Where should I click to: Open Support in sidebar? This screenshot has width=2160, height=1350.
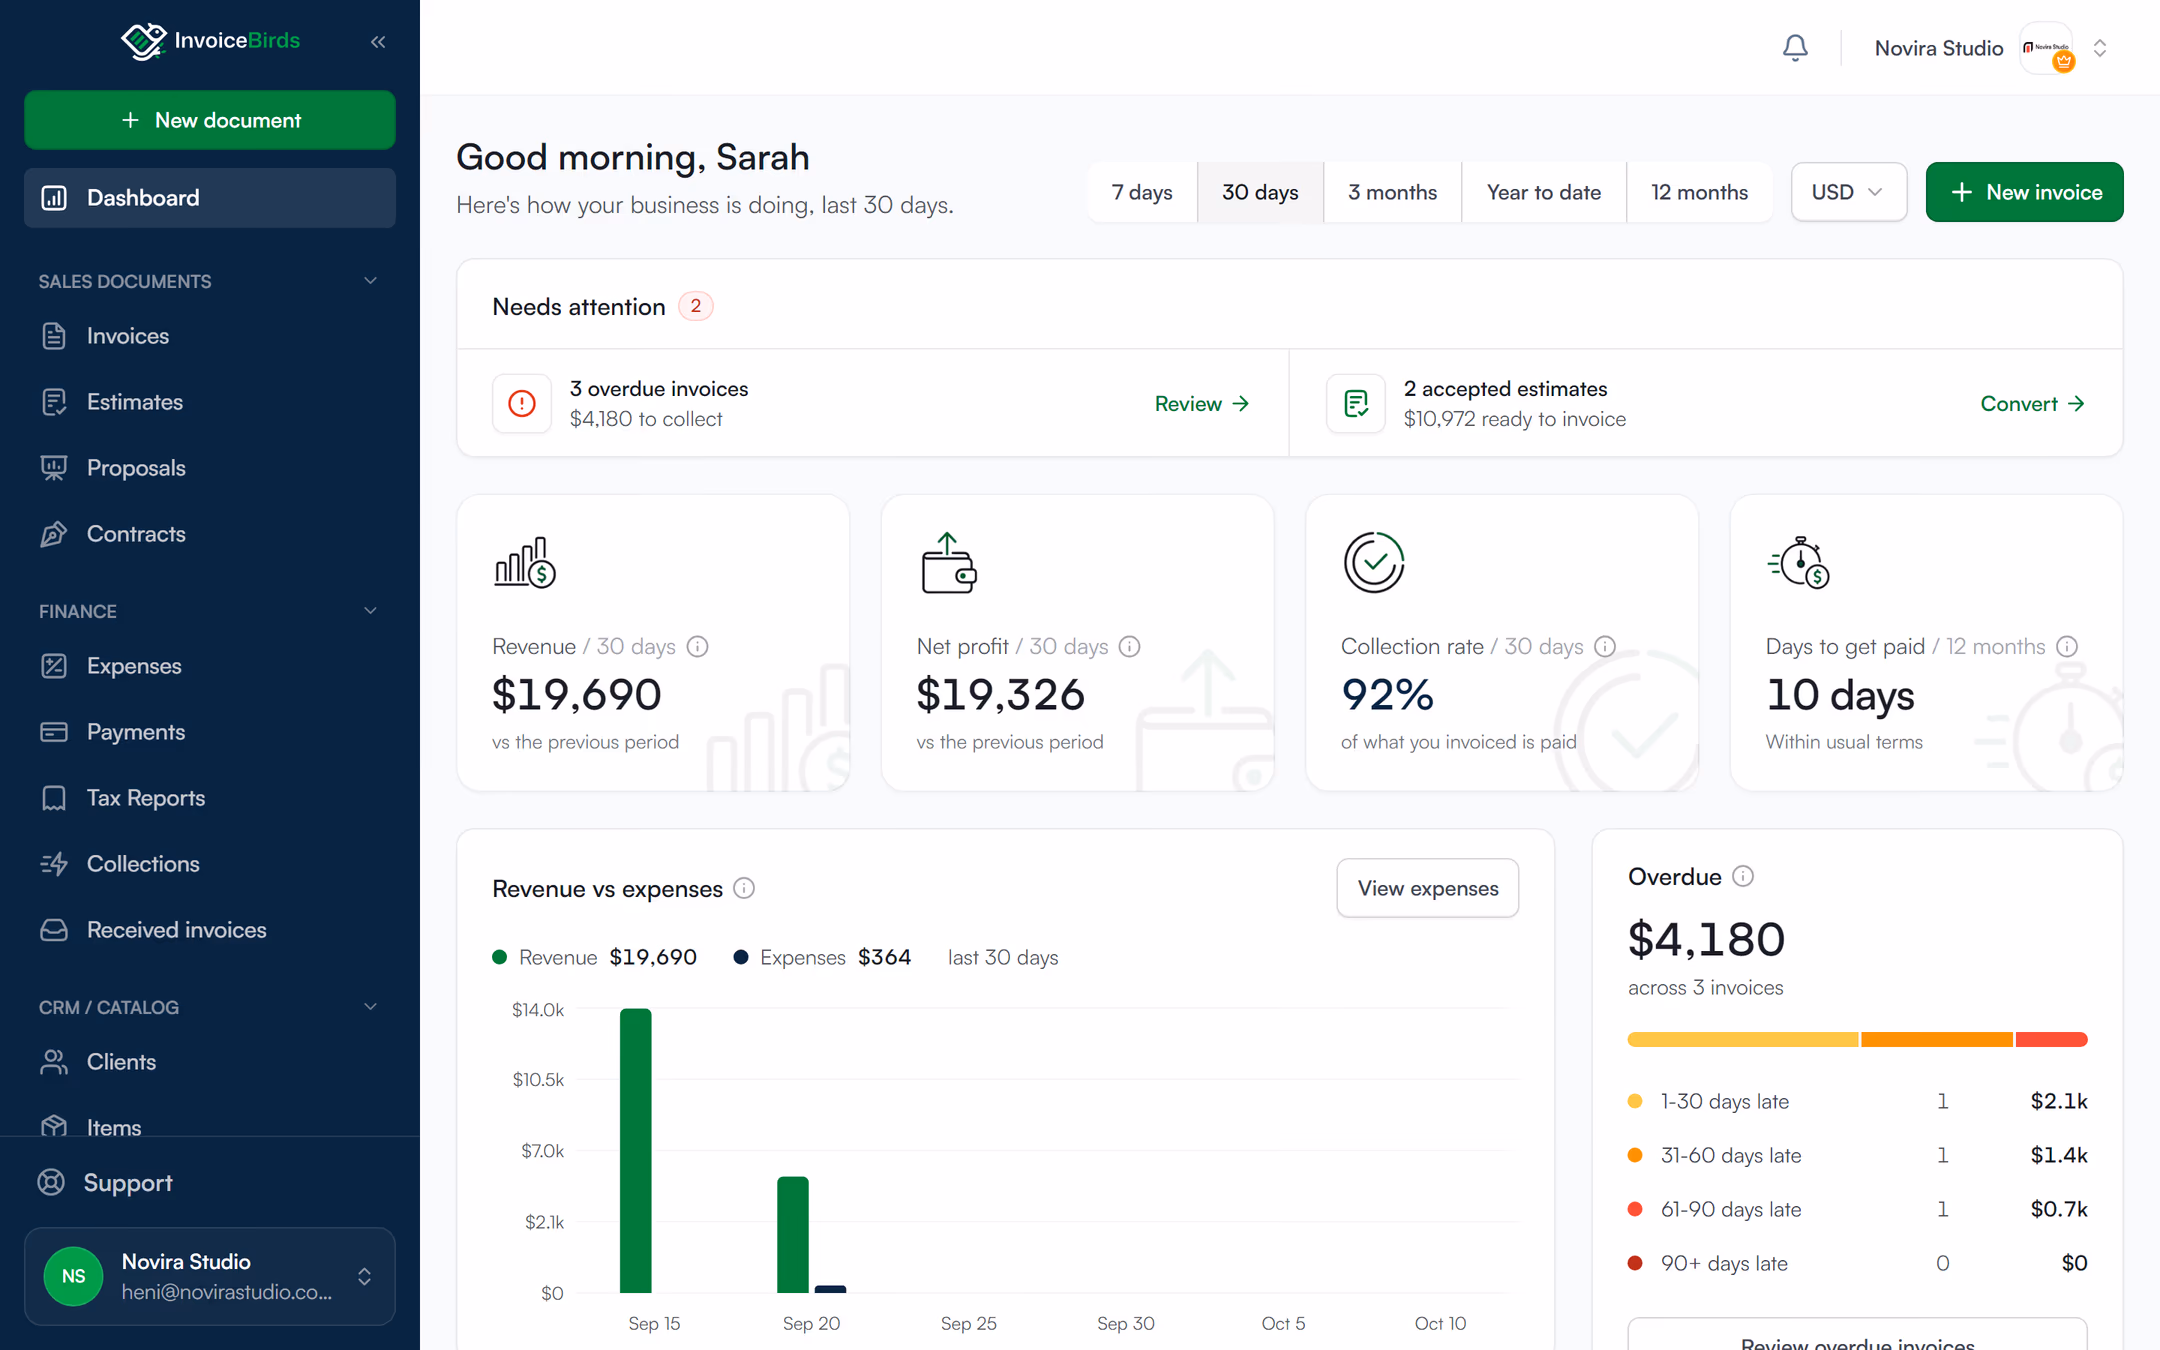pyautogui.click(x=210, y=1183)
